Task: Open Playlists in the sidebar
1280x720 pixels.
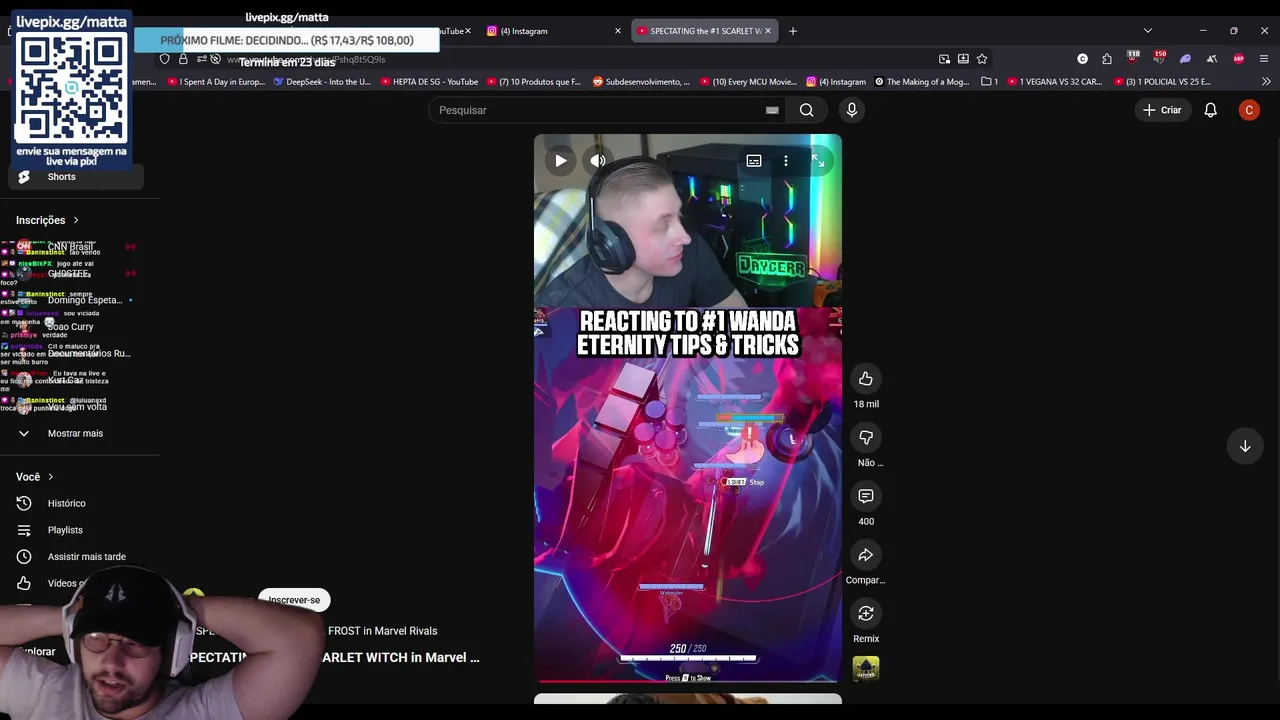Action: pos(76,530)
